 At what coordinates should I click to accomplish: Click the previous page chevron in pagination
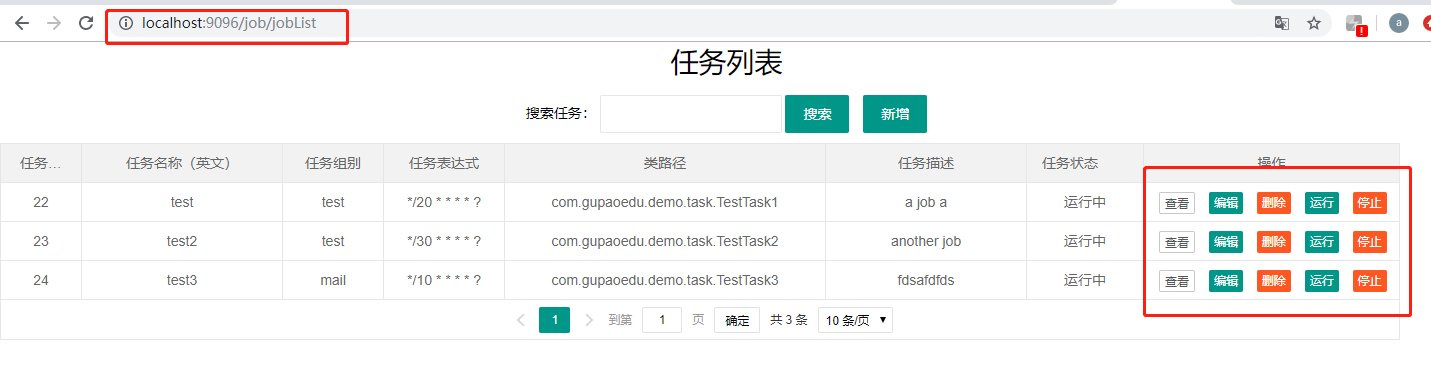521,320
